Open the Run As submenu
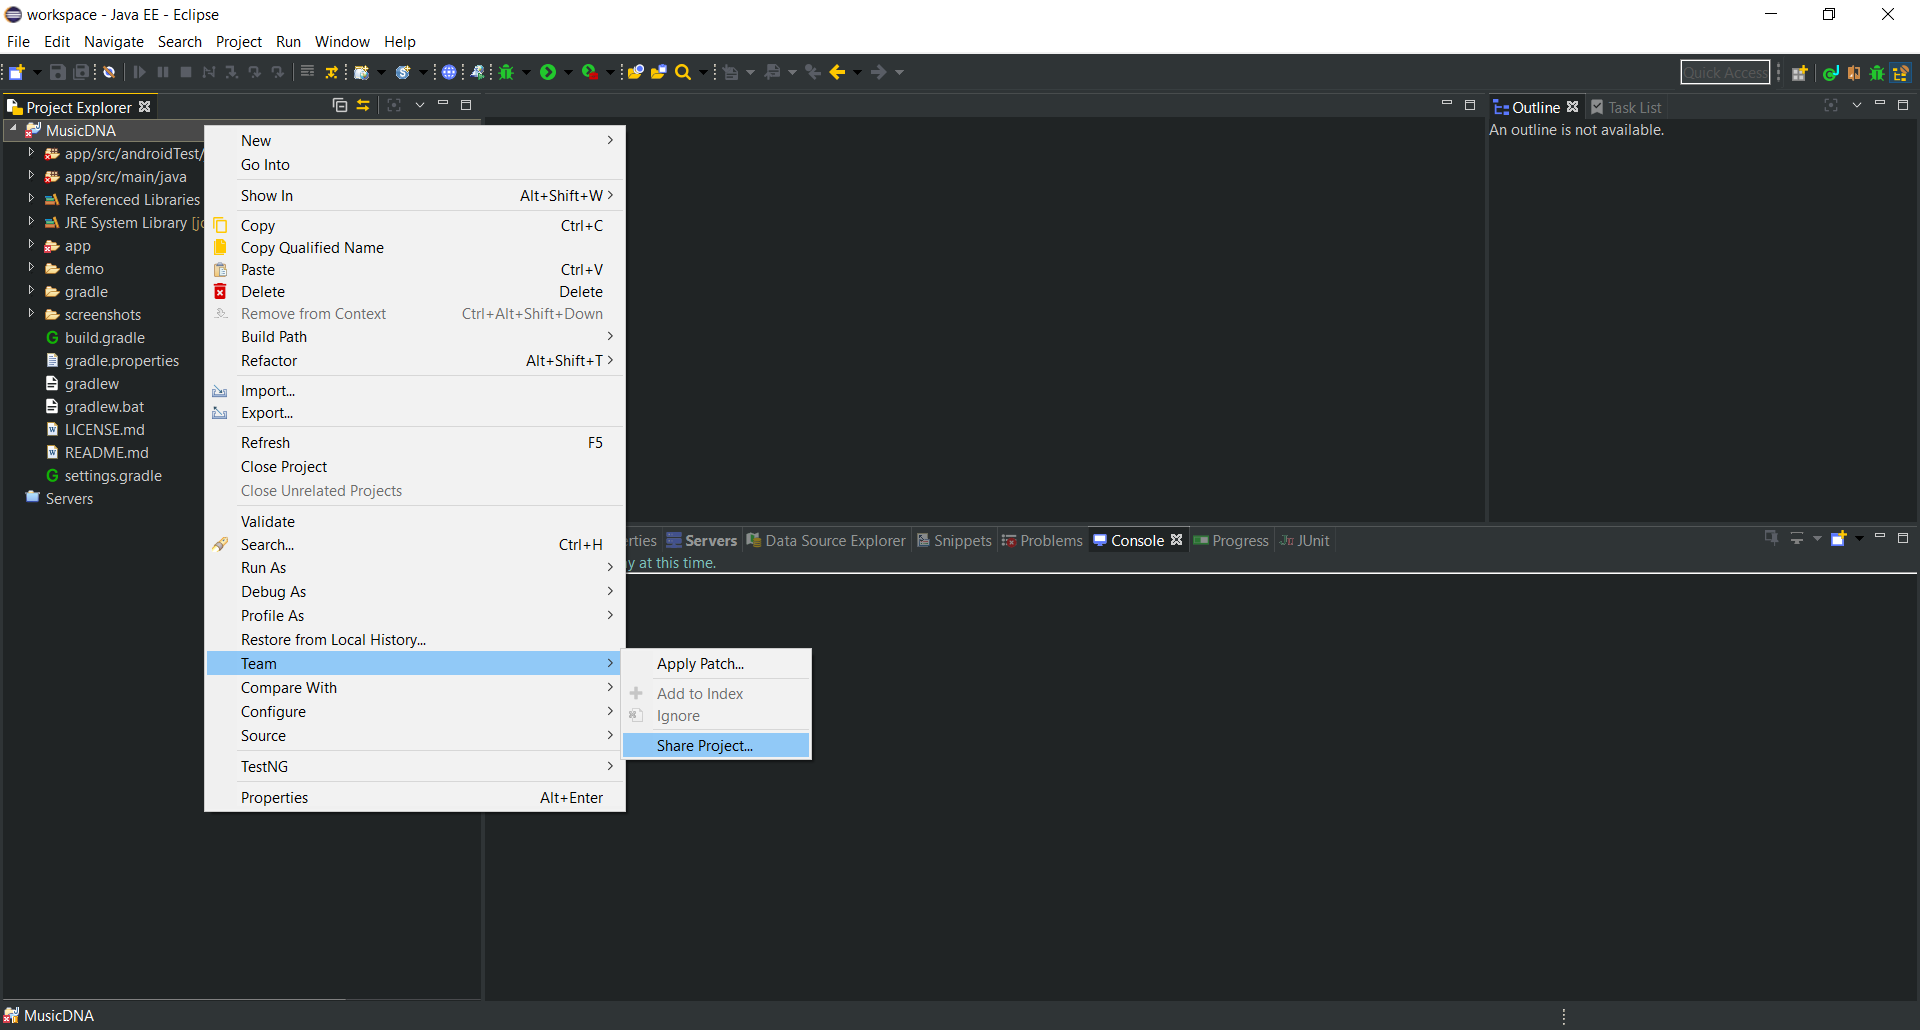The height and width of the screenshot is (1030, 1920). tap(414, 567)
